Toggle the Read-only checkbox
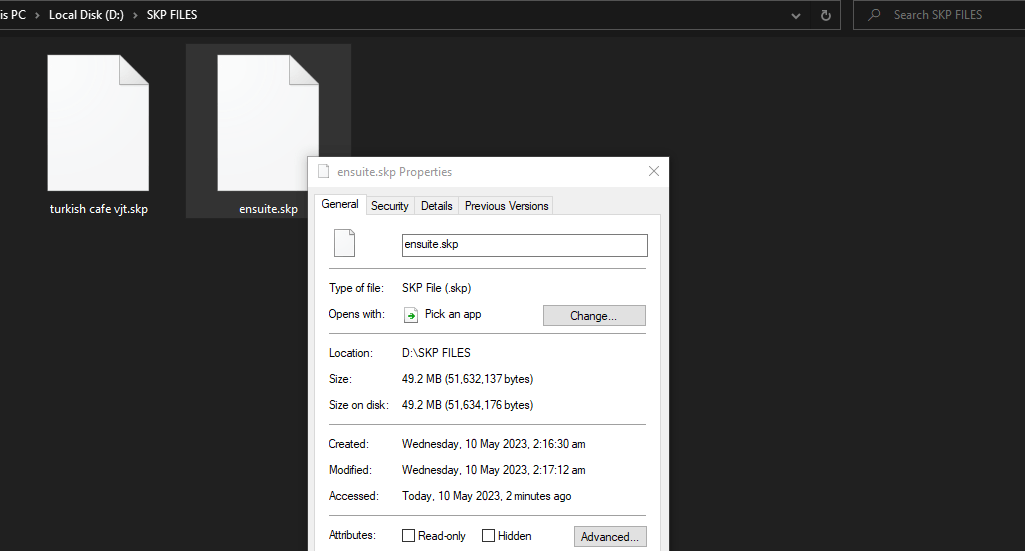Screen dimensions: 1025x551 pyautogui.click(x=409, y=535)
